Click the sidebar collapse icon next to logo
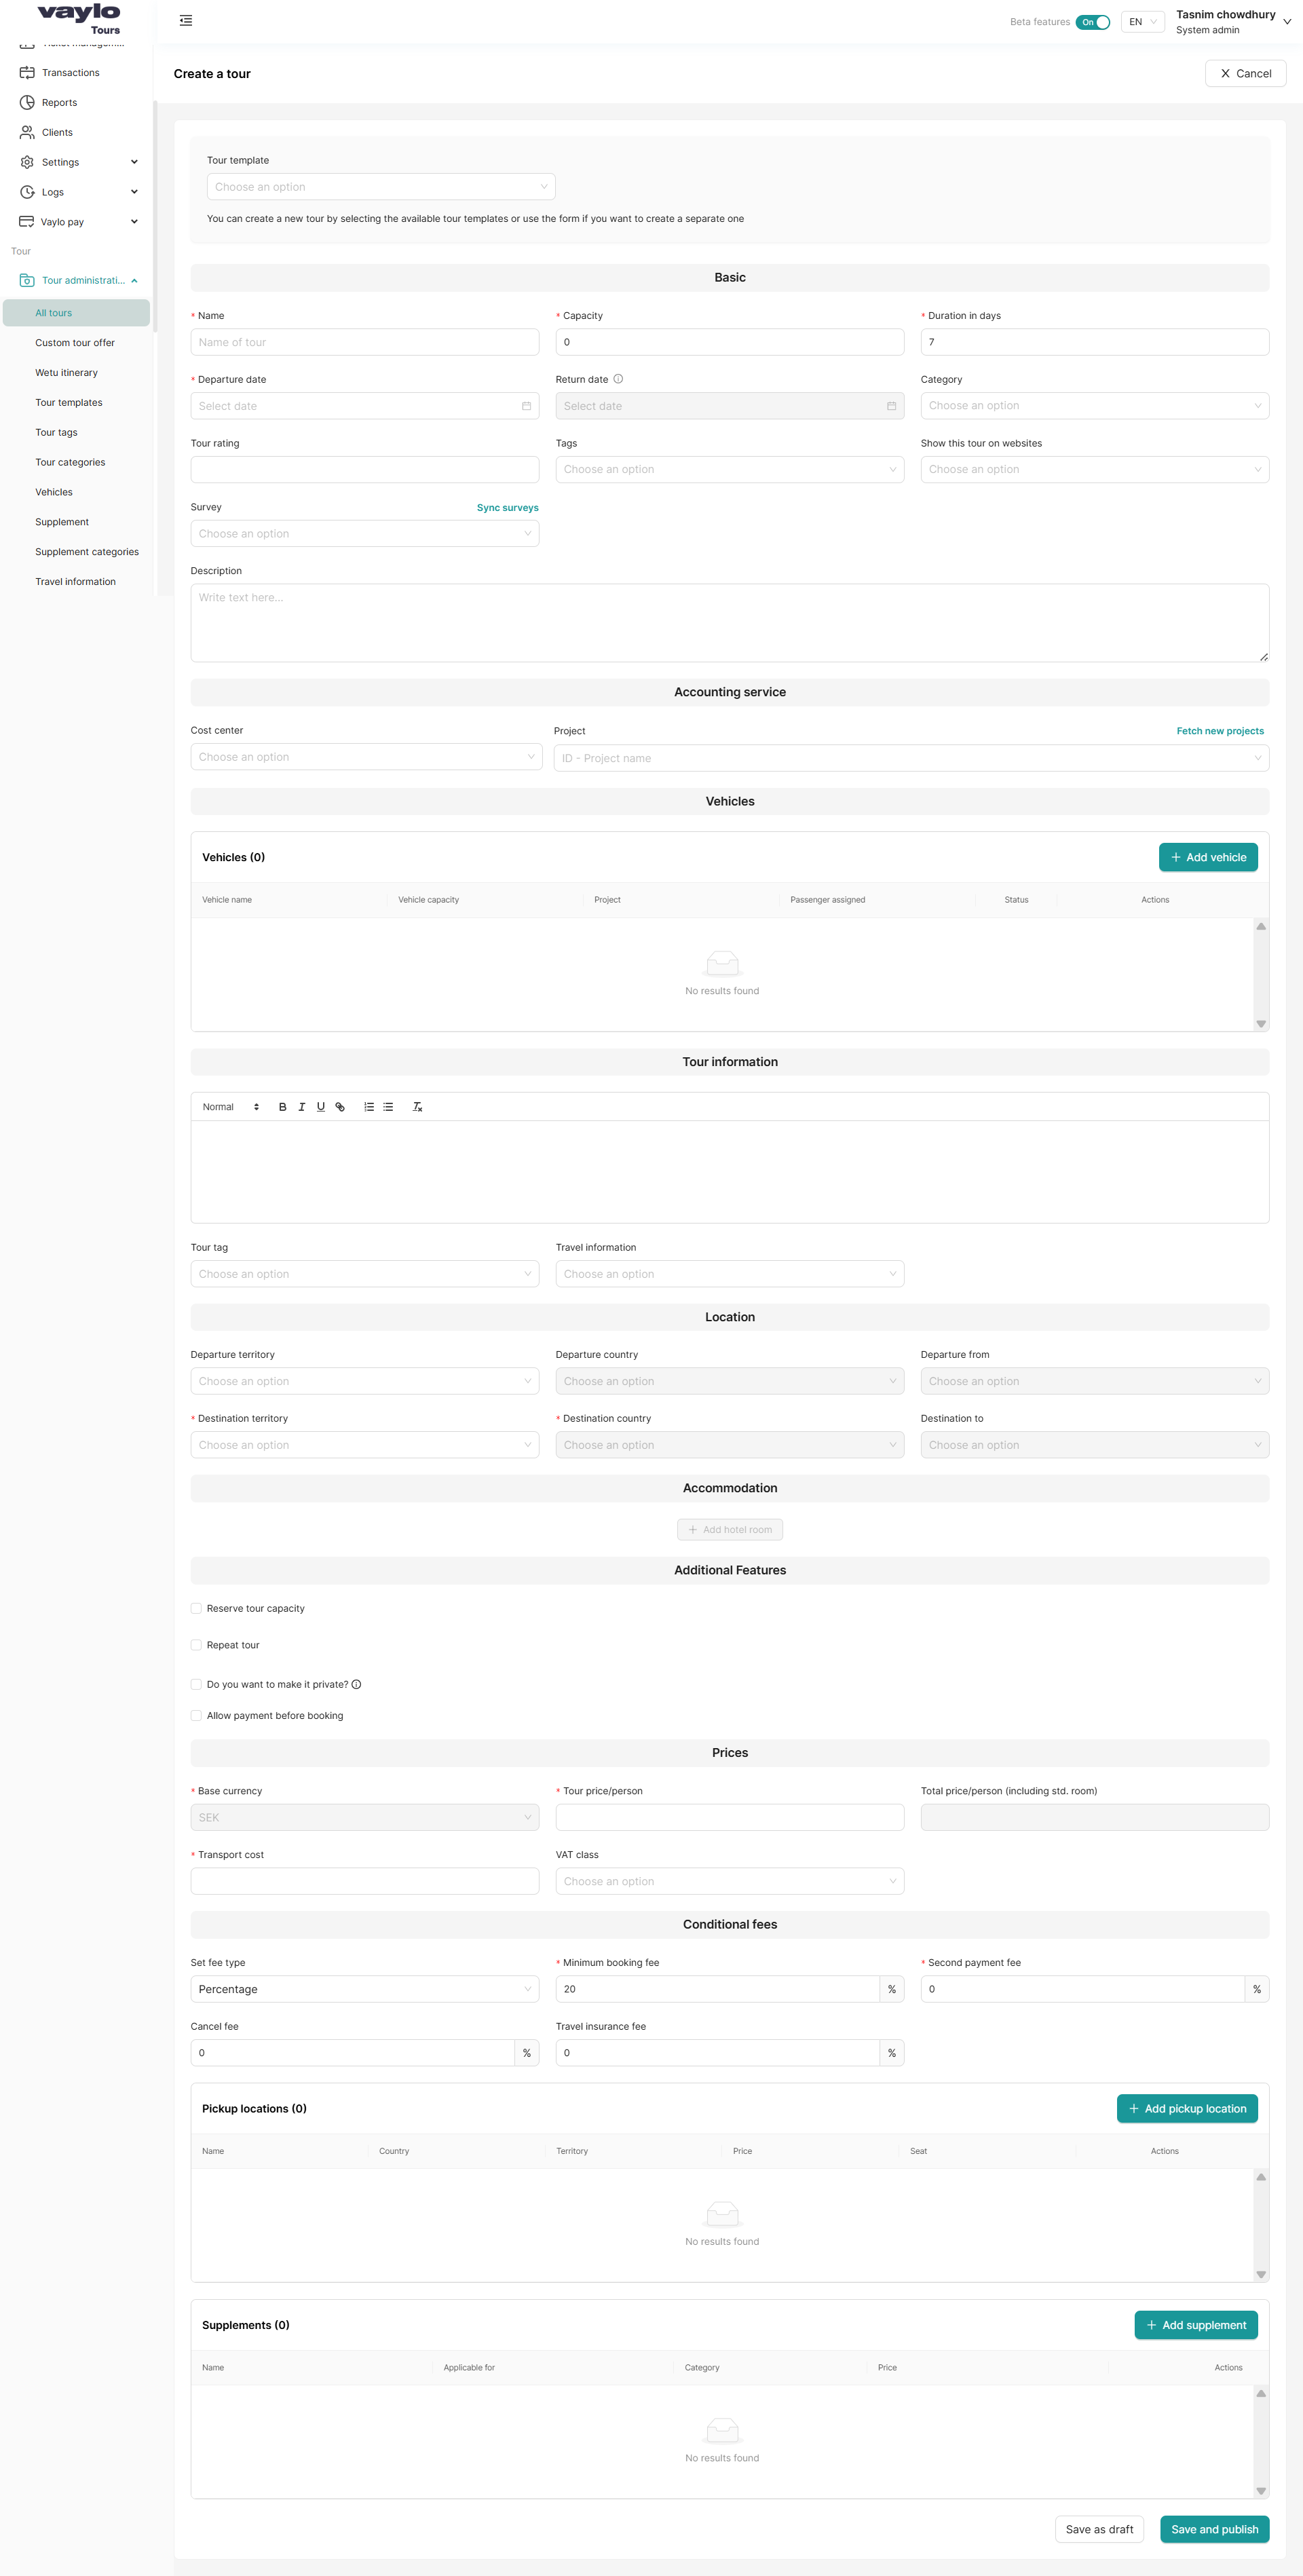 [x=185, y=20]
